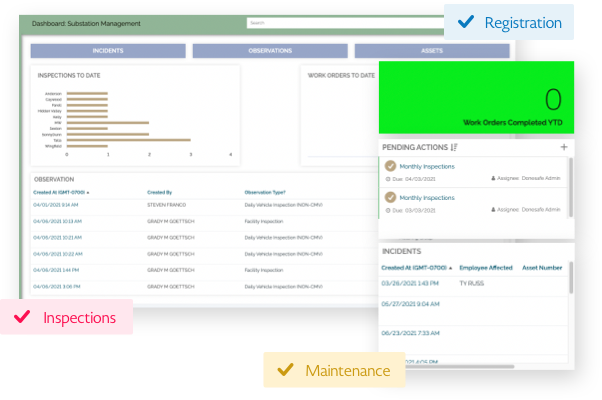Mark first Monthly Inspections action complete
This screenshot has width=602, height=400.
click(x=391, y=167)
